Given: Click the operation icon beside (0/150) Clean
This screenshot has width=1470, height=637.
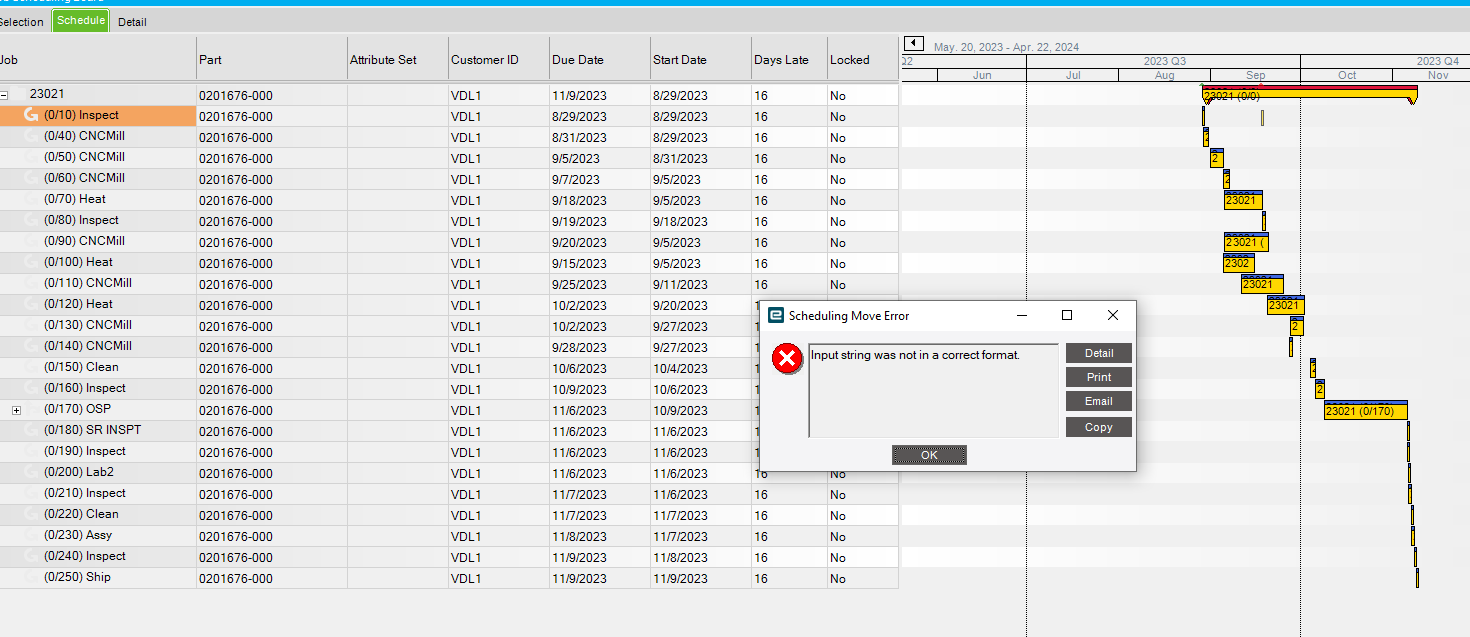Looking at the screenshot, I should click(x=30, y=367).
